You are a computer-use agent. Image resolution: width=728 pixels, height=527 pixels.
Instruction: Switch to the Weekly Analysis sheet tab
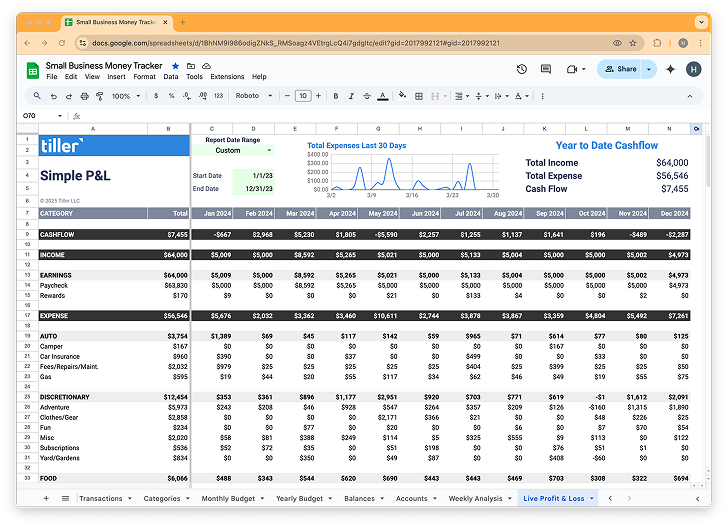pyautogui.click(x=475, y=498)
